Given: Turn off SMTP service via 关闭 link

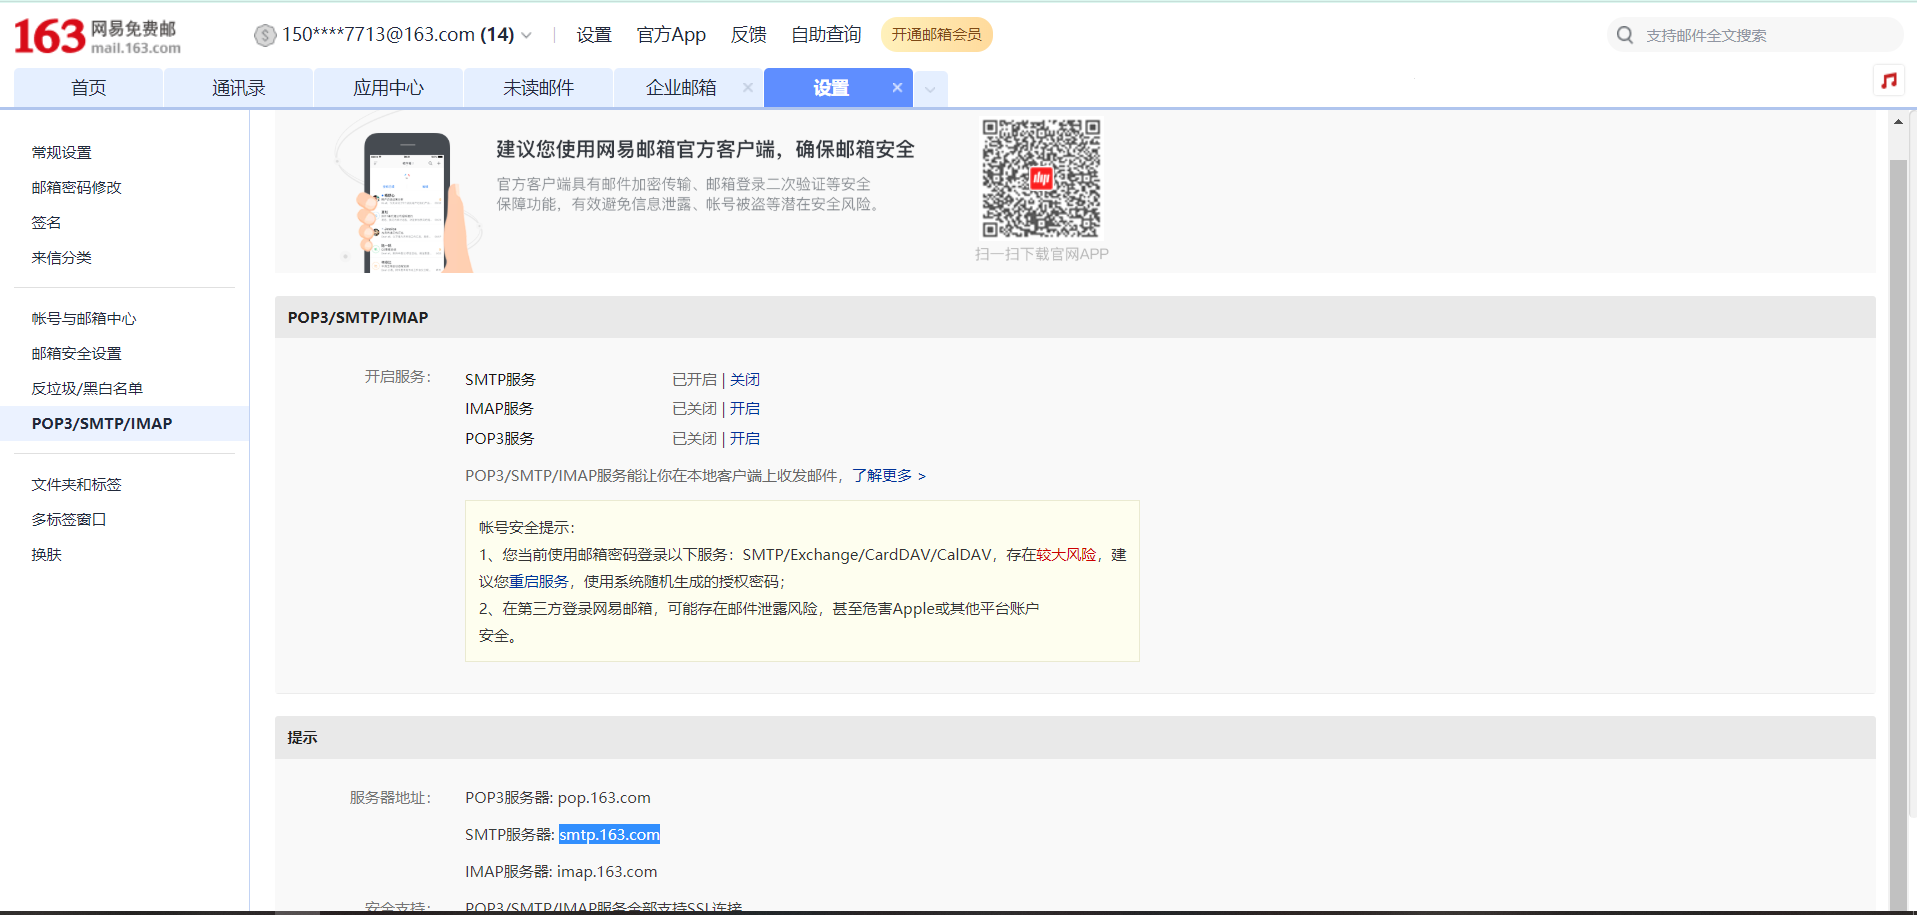Looking at the screenshot, I should point(745,379).
